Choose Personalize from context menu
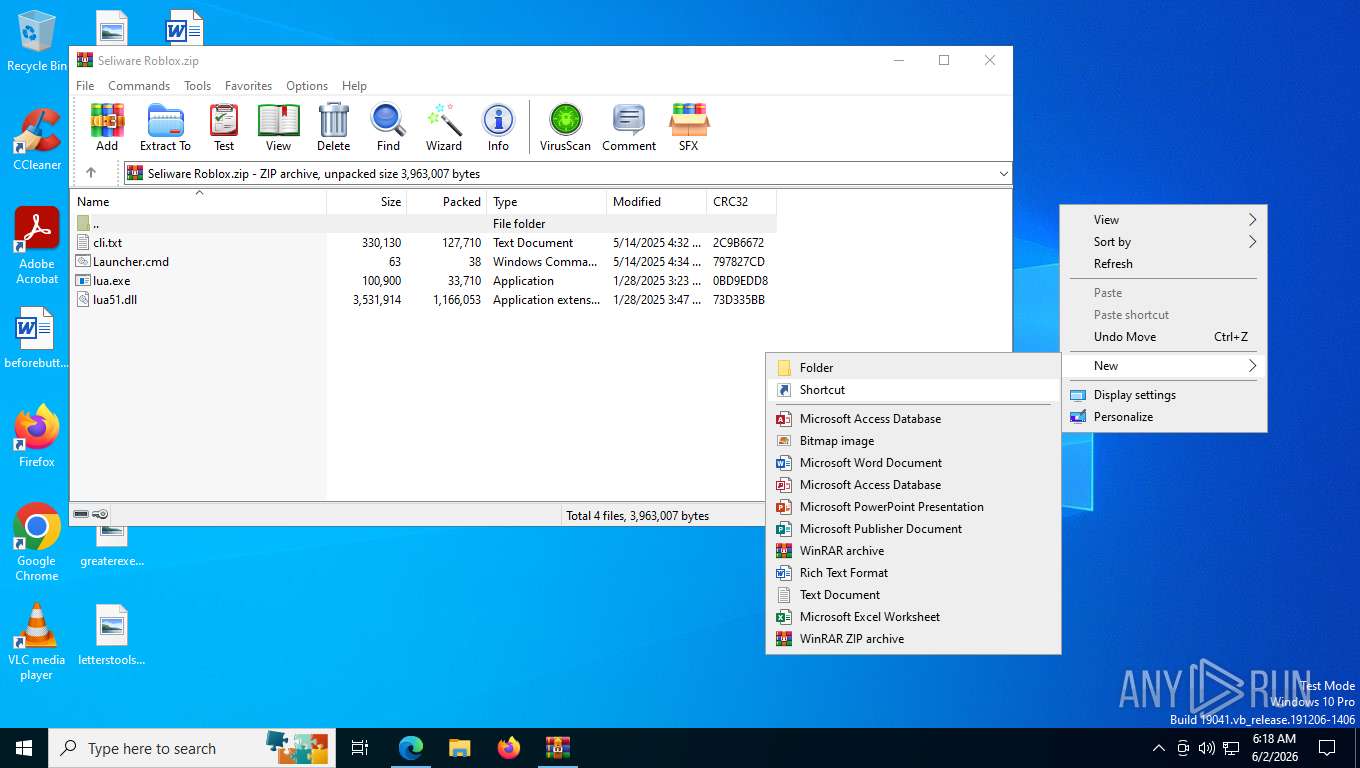1360x768 pixels. pyautogui.click(x=1164, y=417)
